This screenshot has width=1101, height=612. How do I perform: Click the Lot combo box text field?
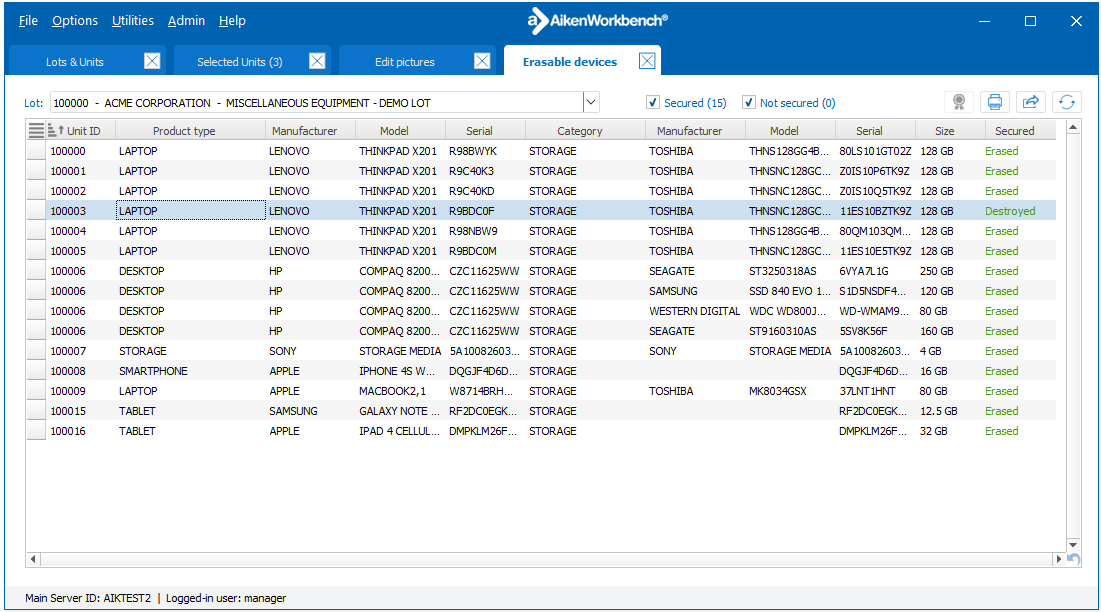click(x=317, y=102)
